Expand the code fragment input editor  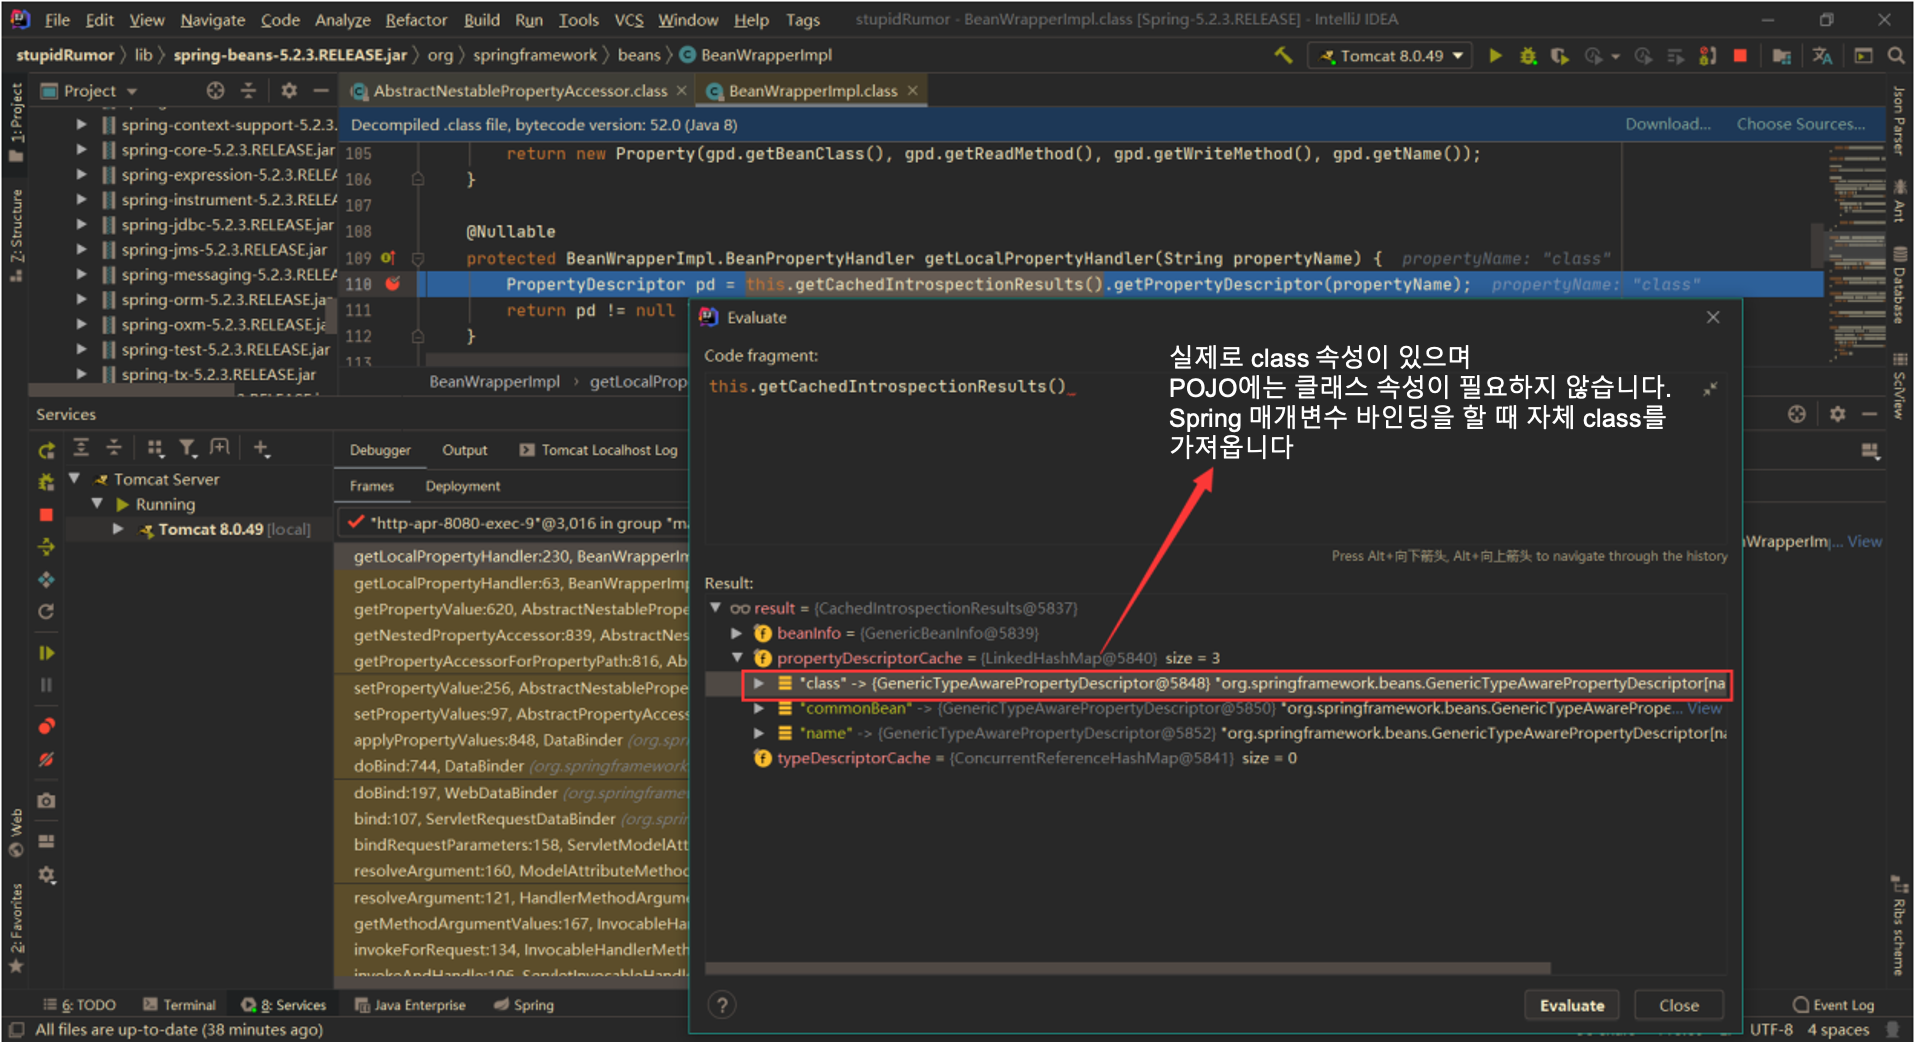(1711, 388)
